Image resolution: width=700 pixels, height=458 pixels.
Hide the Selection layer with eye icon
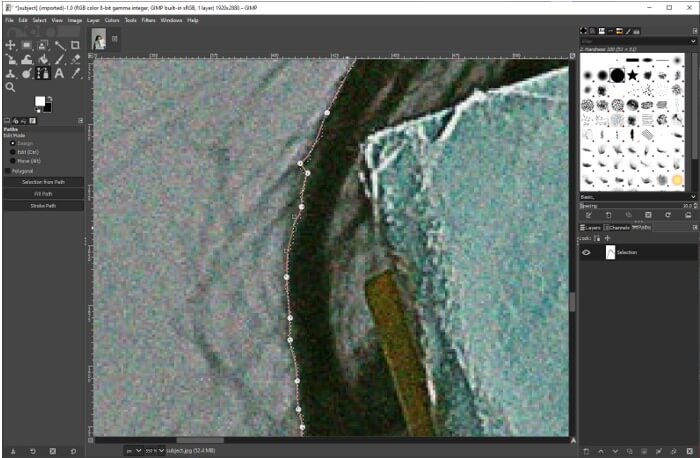point(586,253)
